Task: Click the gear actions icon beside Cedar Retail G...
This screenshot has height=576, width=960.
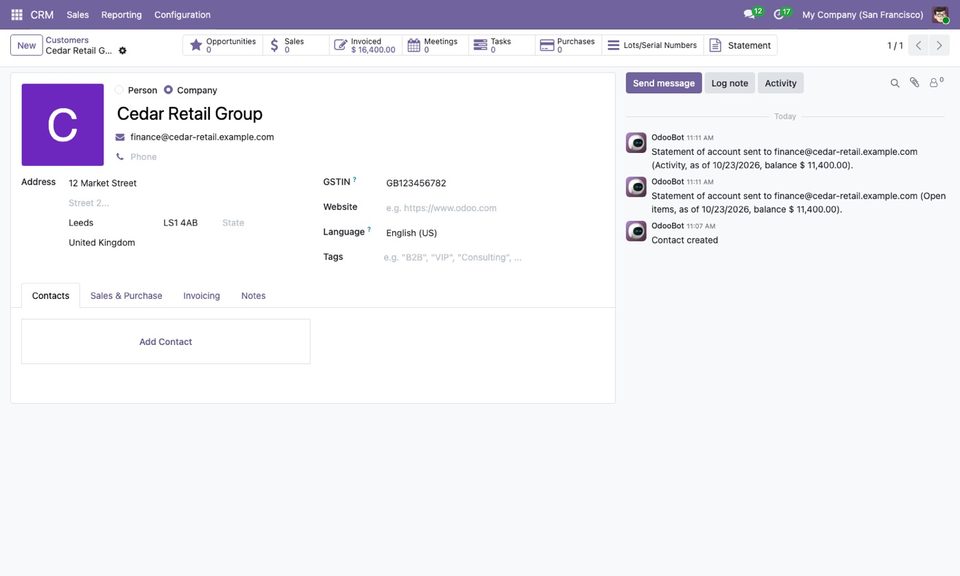Action: point(122,51)
